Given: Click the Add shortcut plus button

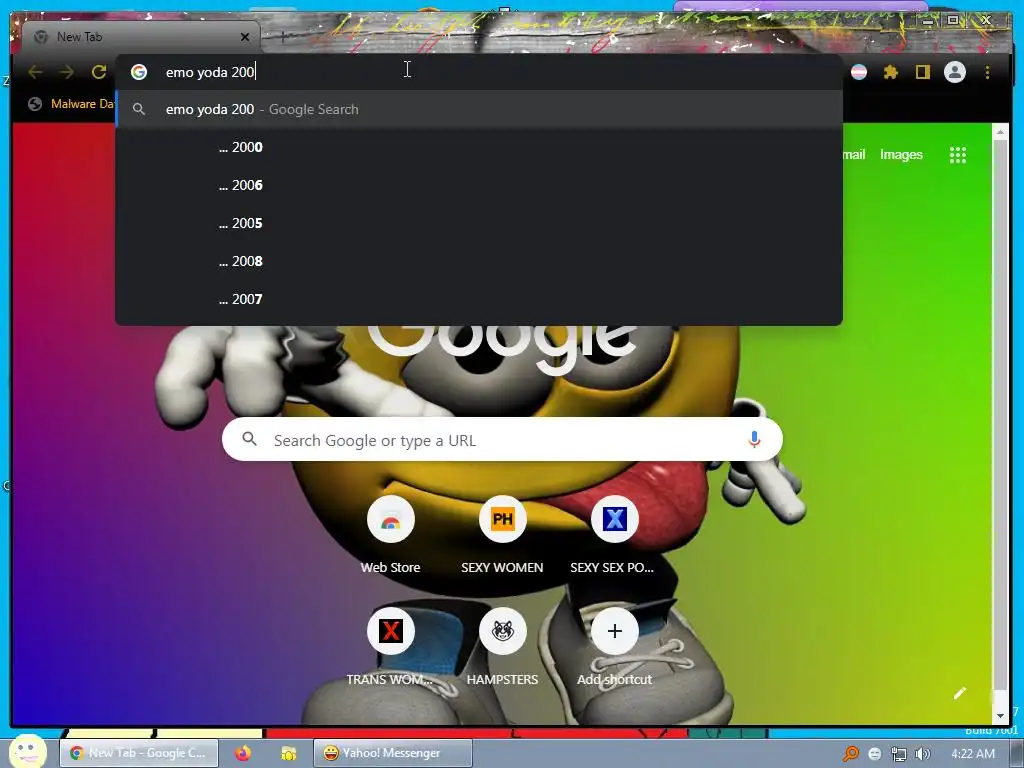Looking at the screenshot, I should pyautogui.click(x=615, y=631).
